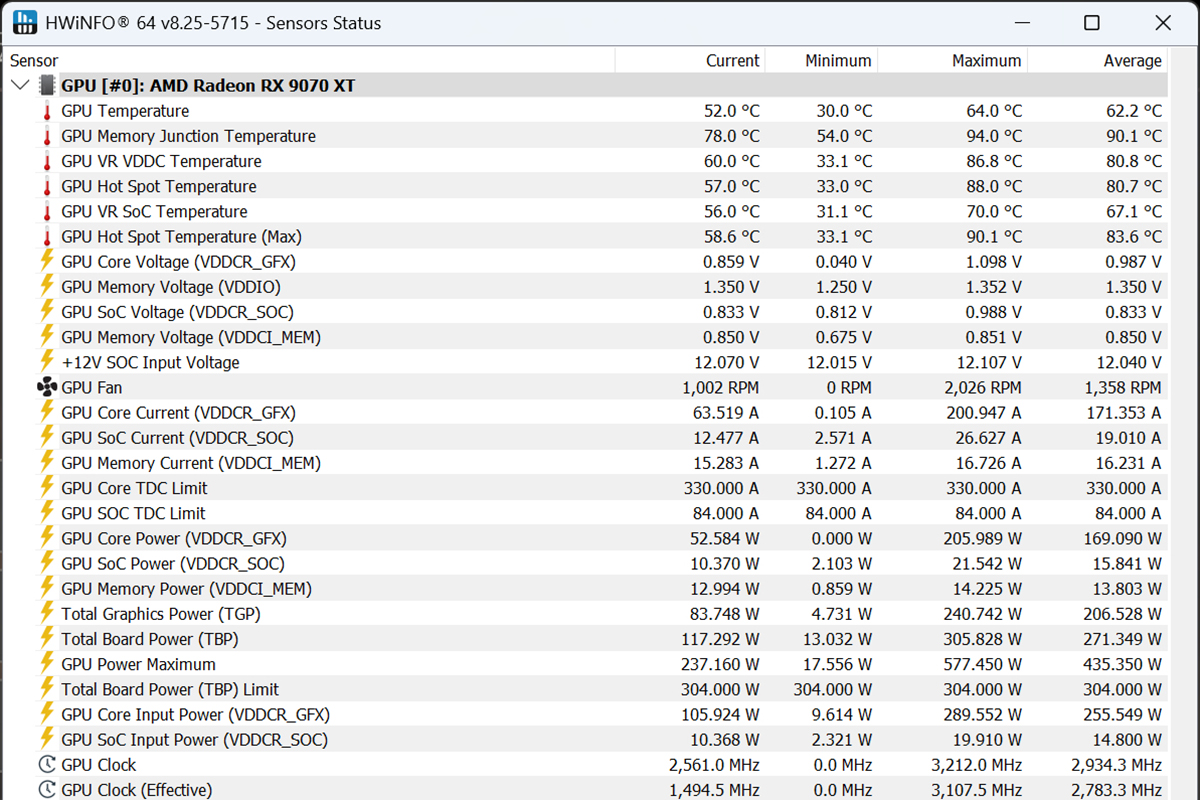This screenshot has height=800, width=1200.
Task: Click the Minimum column header
Action: [x=838, y=61]
